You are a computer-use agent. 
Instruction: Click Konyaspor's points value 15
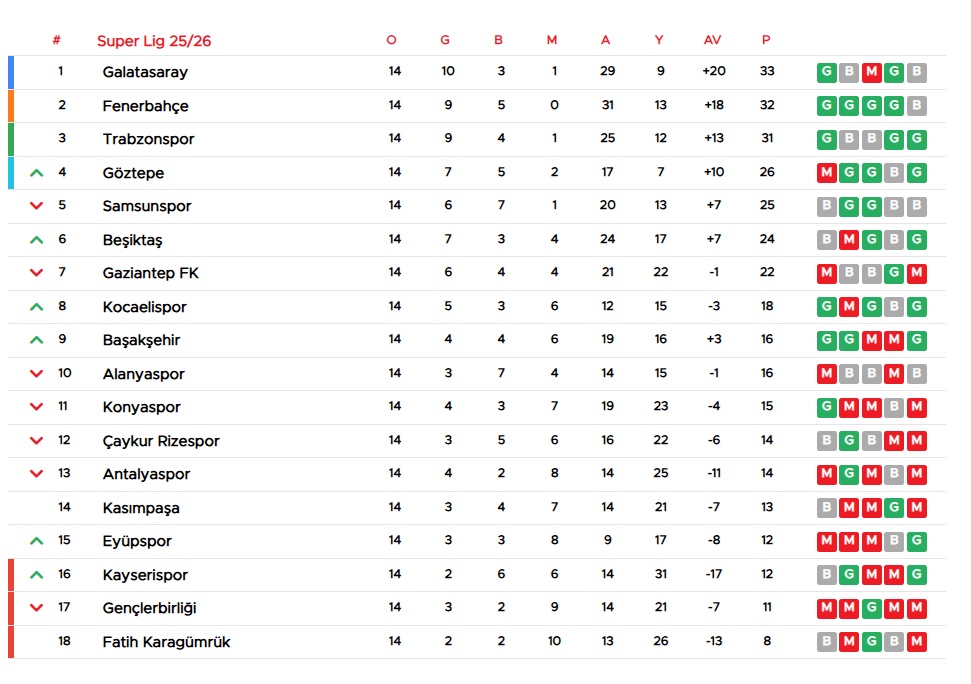[767, 407]
